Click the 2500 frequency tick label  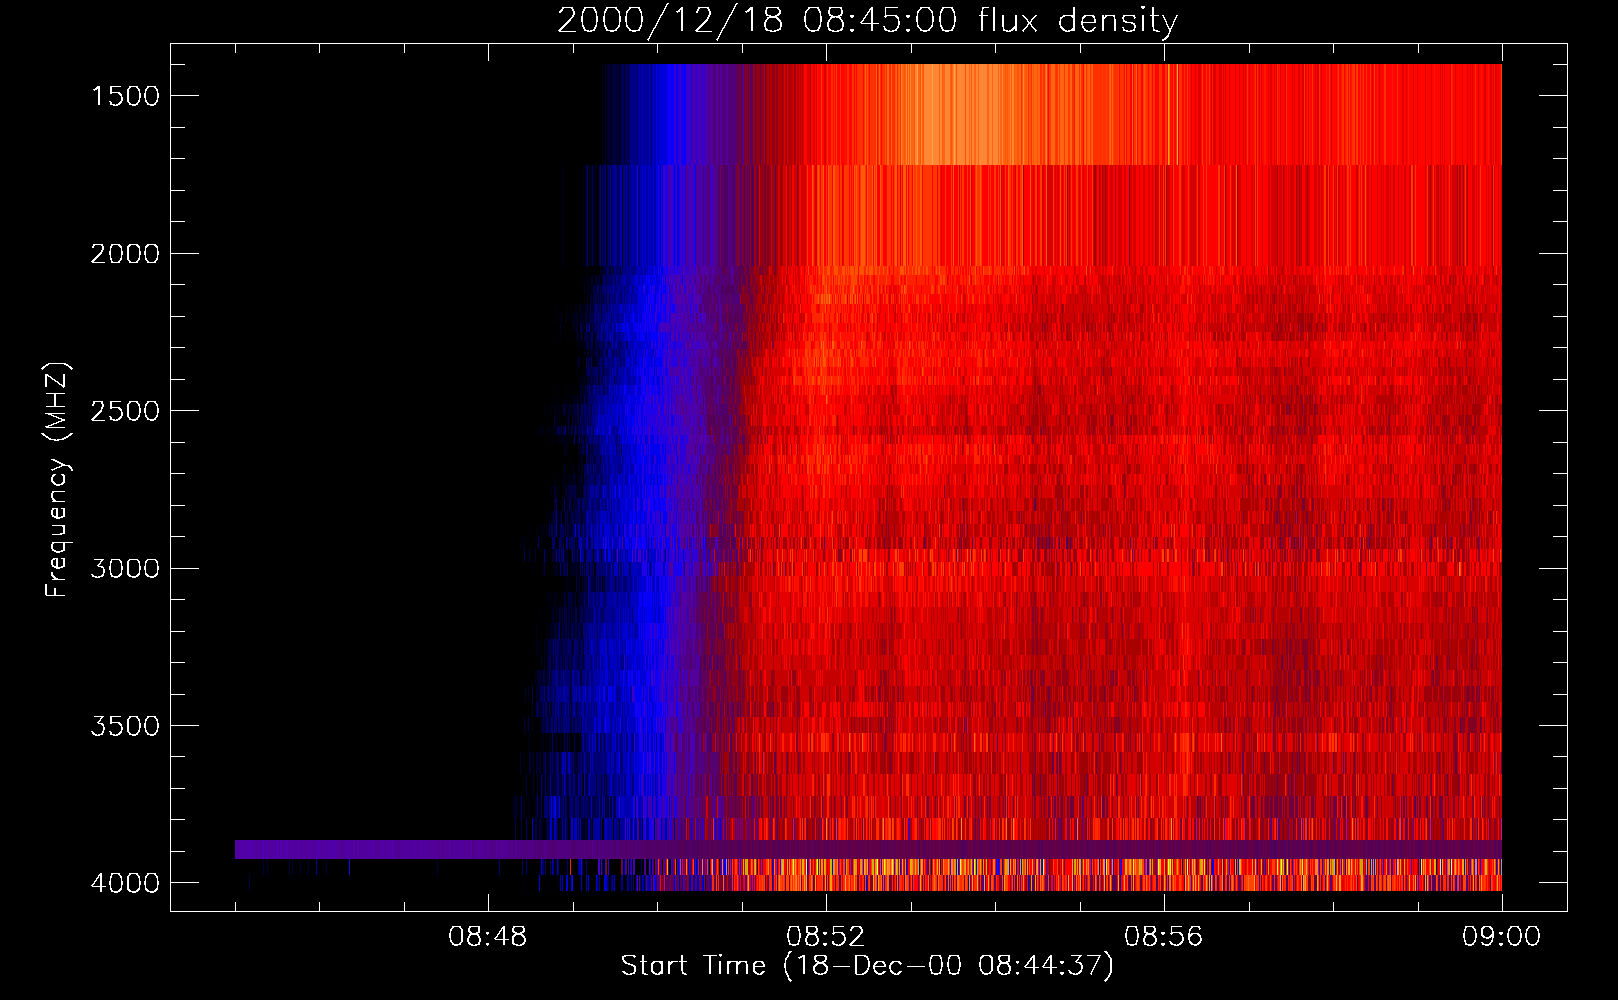pos(125,411)
